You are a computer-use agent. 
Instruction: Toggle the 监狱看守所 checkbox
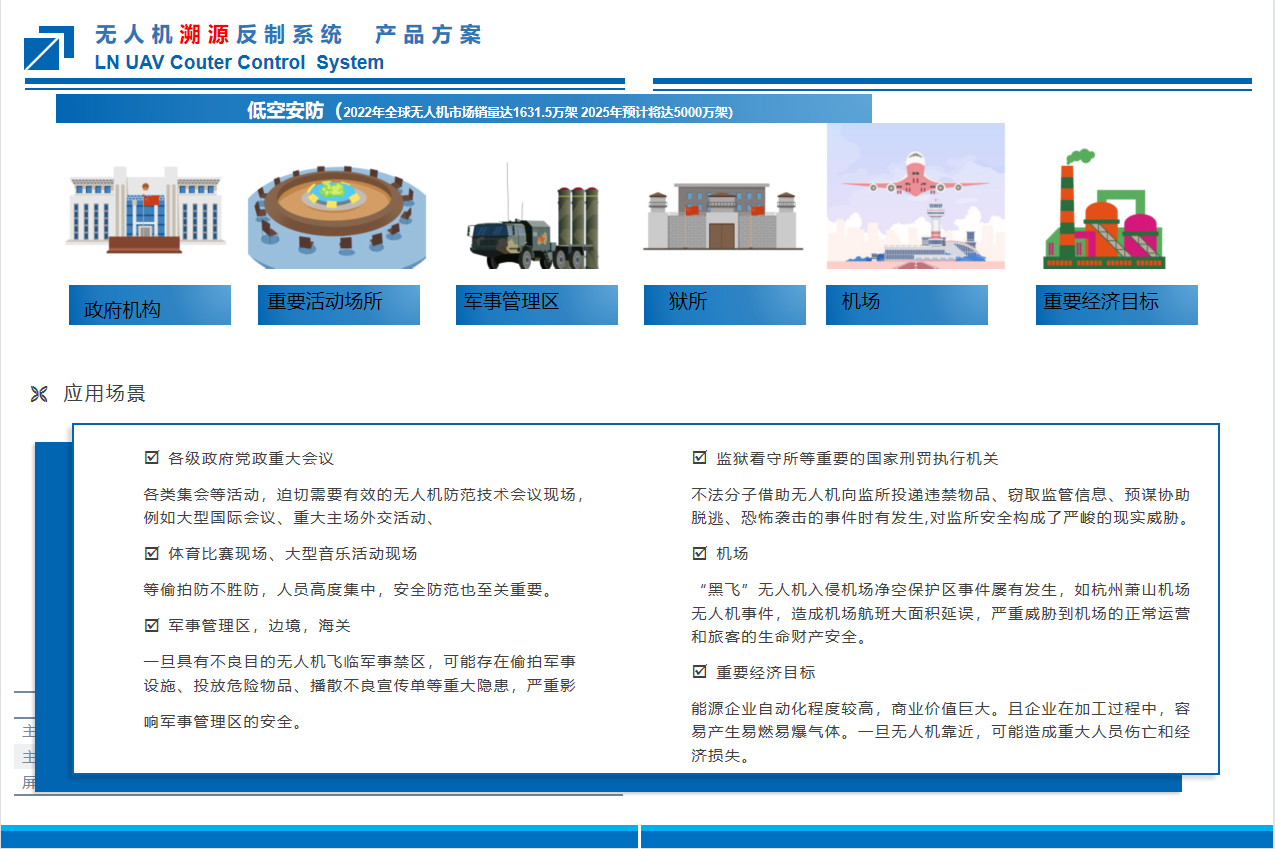tap(700, 458)
